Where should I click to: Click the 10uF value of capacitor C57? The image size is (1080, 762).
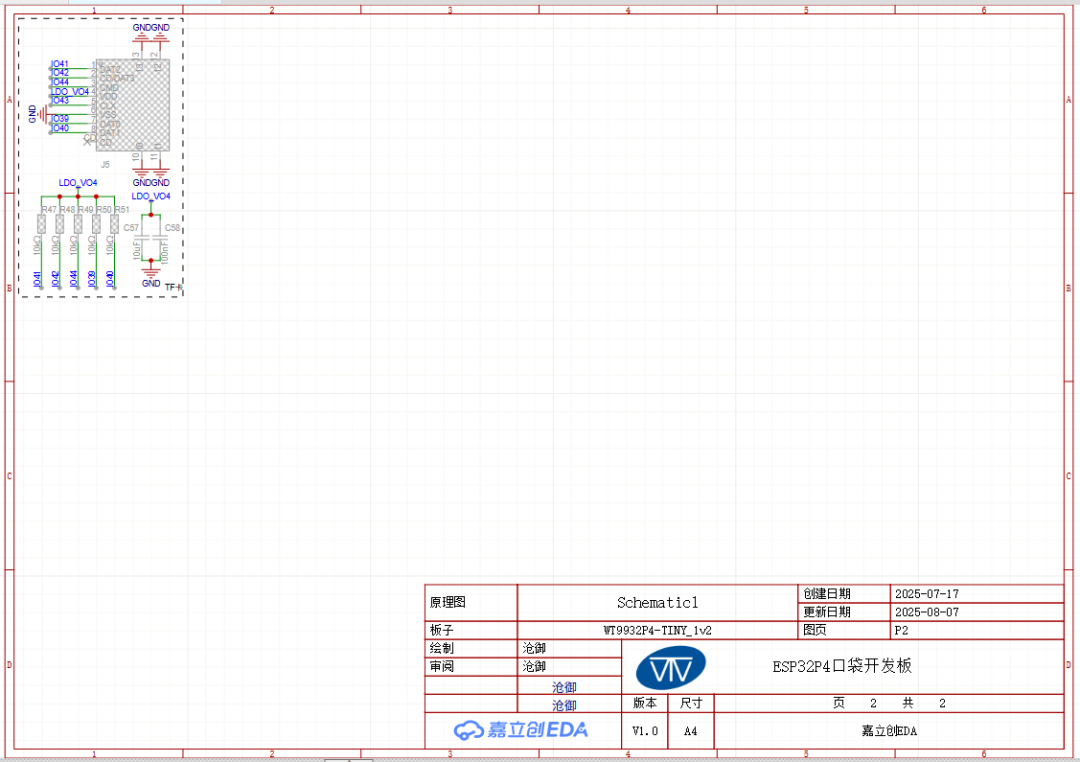(x=137, y=249)
